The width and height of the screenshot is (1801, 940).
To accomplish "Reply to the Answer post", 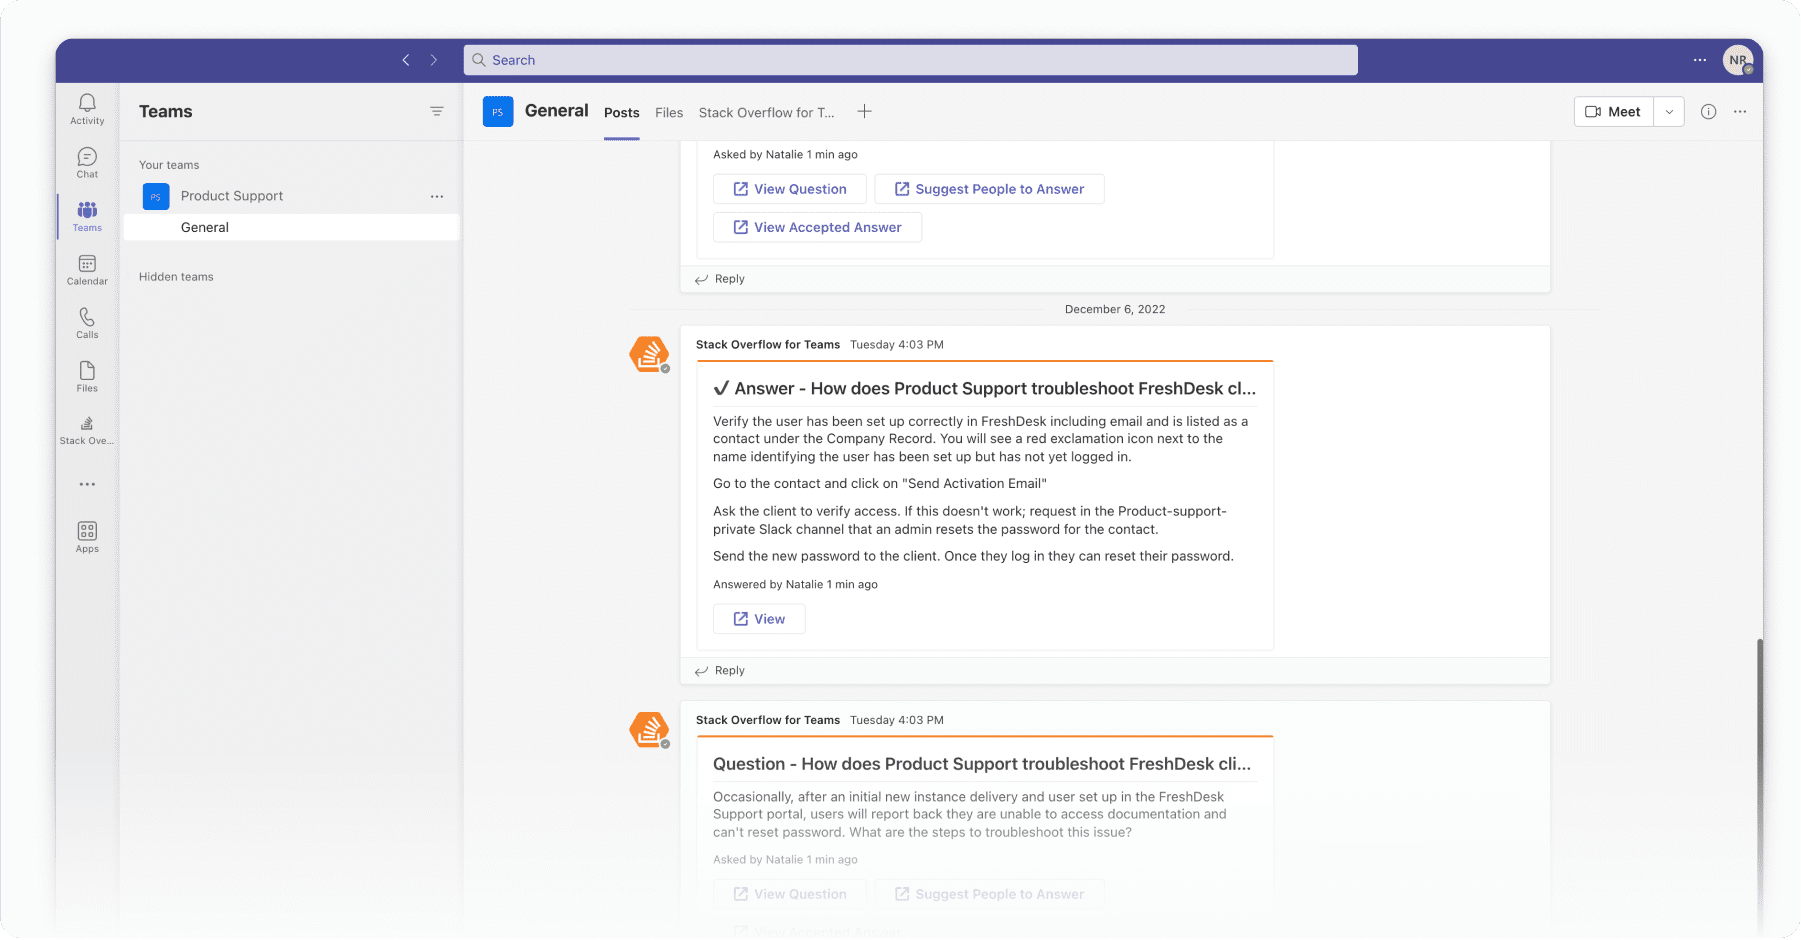I will point(720,671).
